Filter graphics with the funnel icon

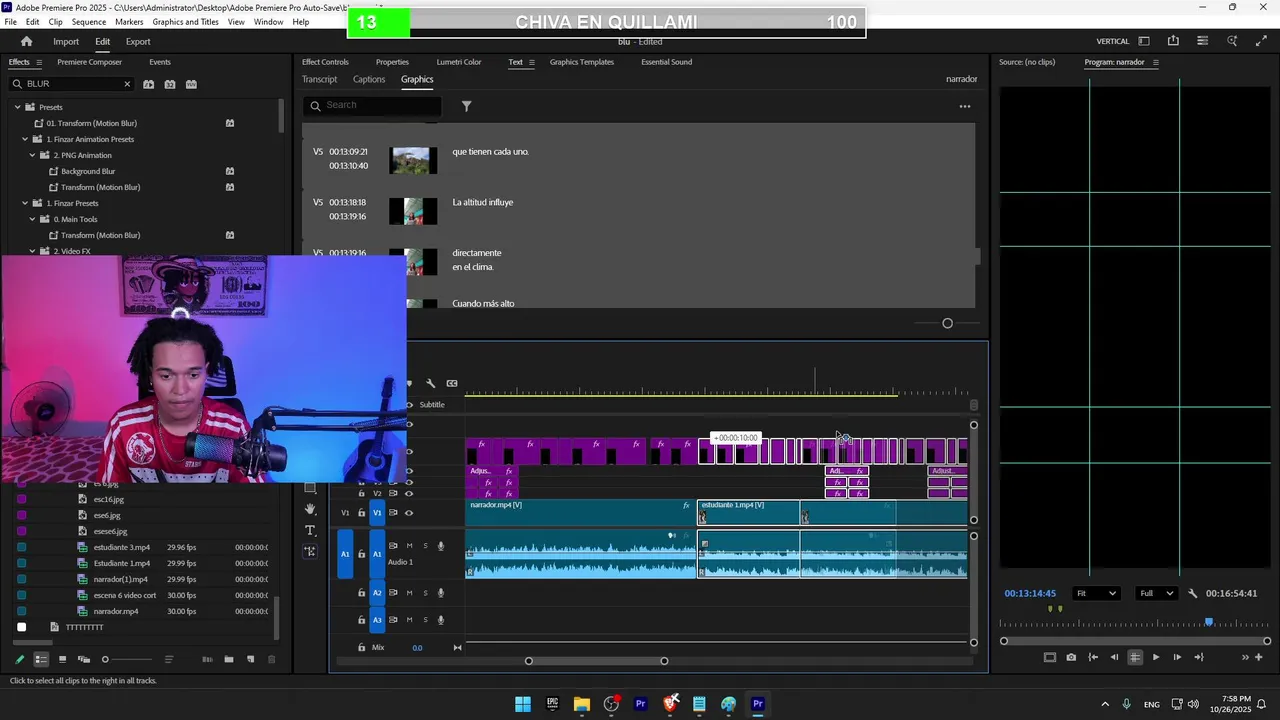[x=466, y=105]
